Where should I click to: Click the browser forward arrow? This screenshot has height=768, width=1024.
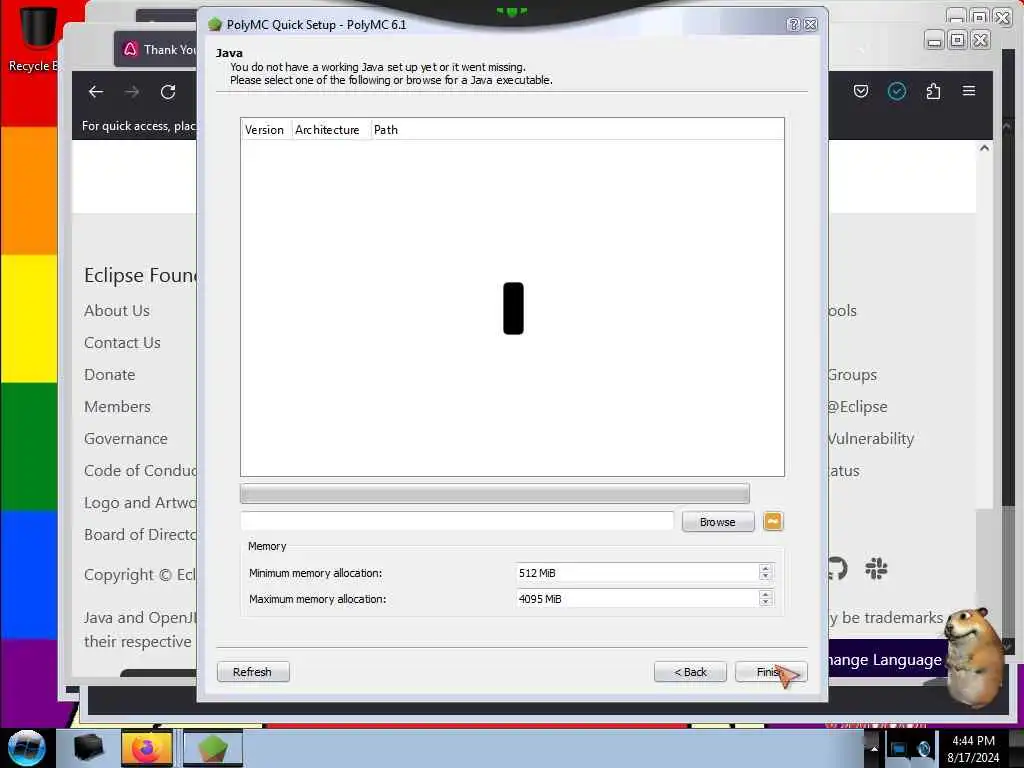click(x=132, y=92)
